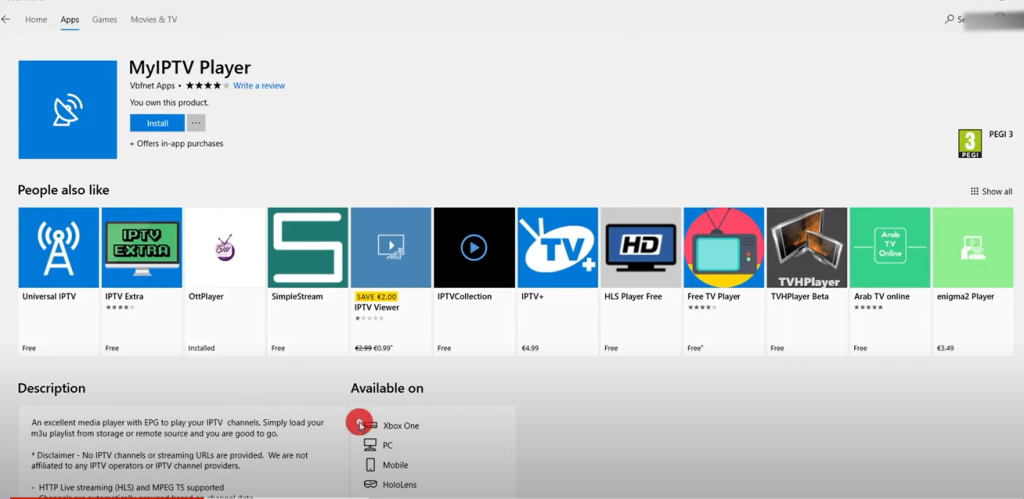
Task: Click the Arab TV online title text
Action: (882, 297)
